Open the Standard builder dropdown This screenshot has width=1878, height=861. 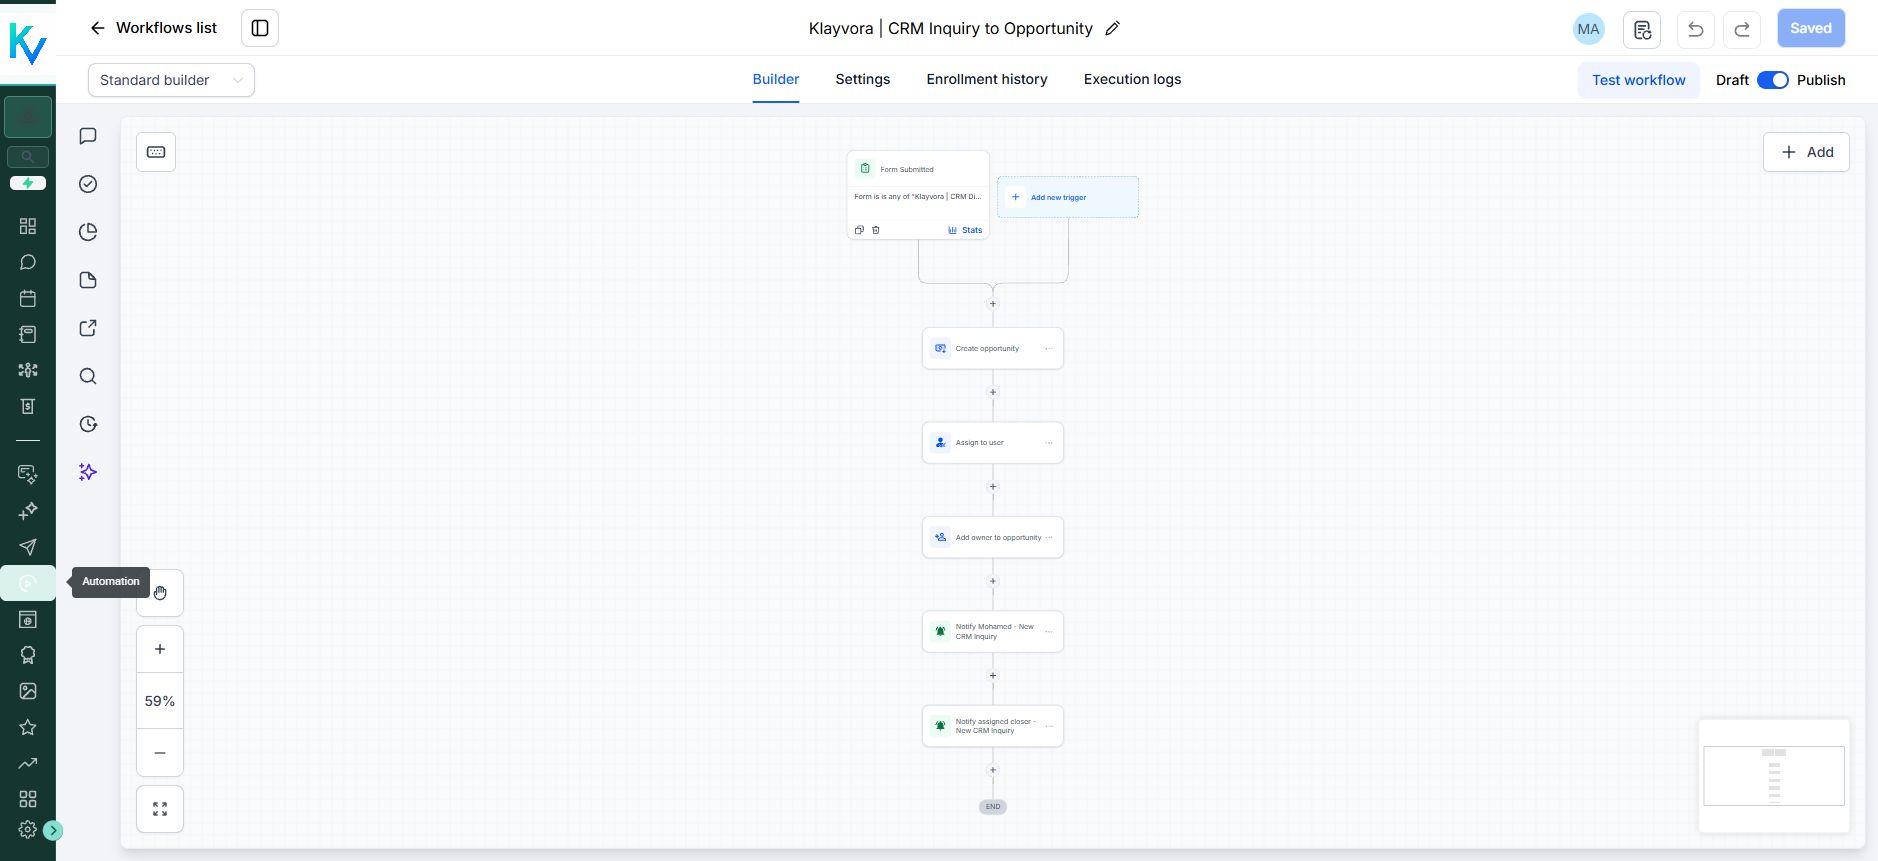[171, 80]
